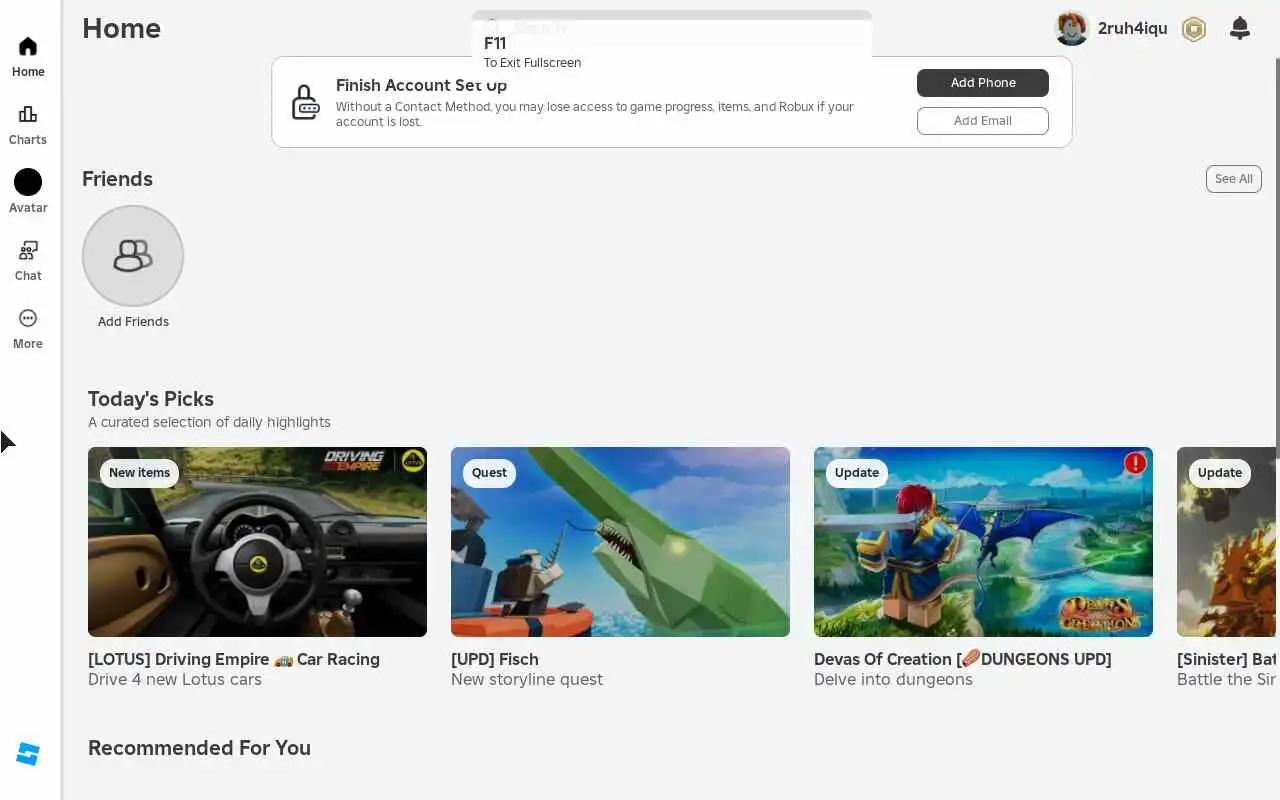Image resolution: width=1280 pixels, height=800 pixels.
Task: Open the Charts sidebar icon
Action: 28,115
